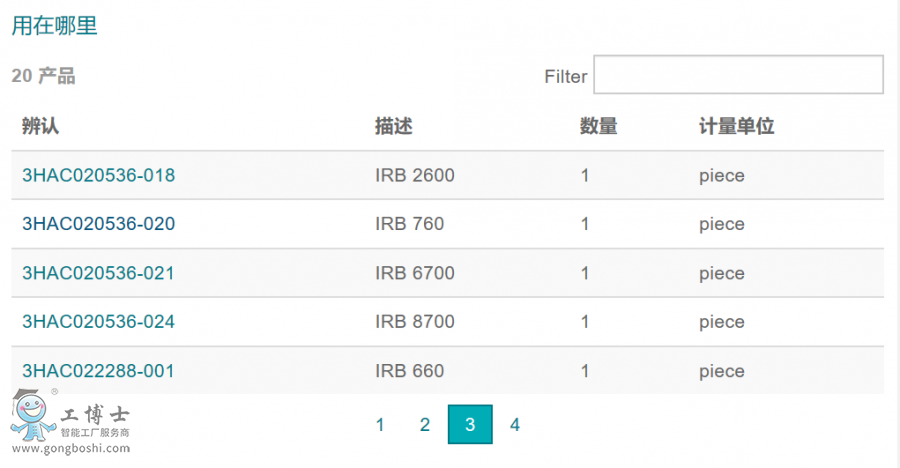Click the 数量 column header

pyautogui.click(x=598, y=127)
